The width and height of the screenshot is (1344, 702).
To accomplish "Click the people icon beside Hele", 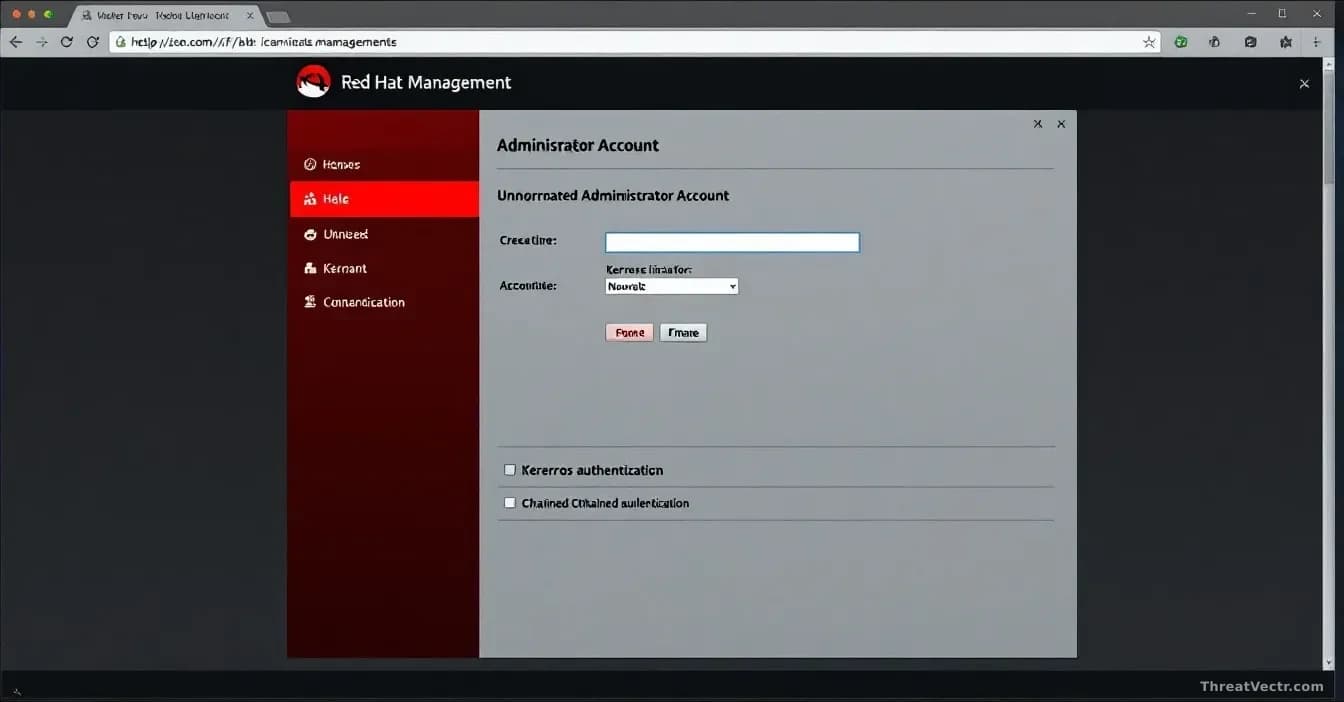I will [x=310, y=199].
